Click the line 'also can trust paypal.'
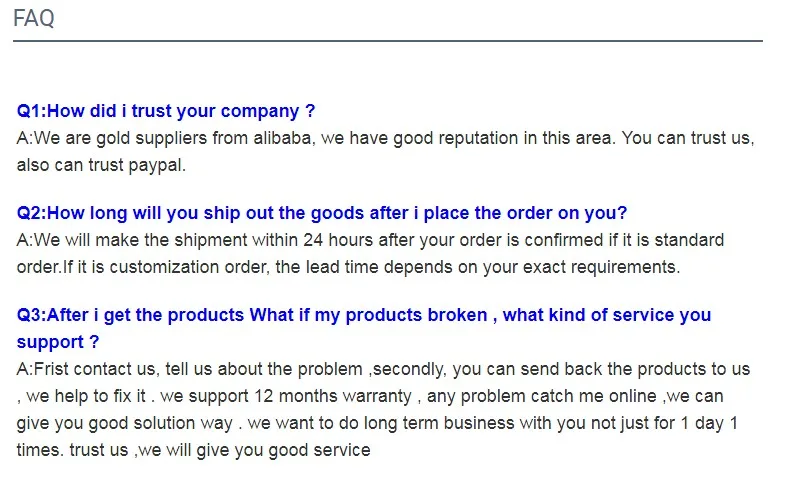 (101, 165)
